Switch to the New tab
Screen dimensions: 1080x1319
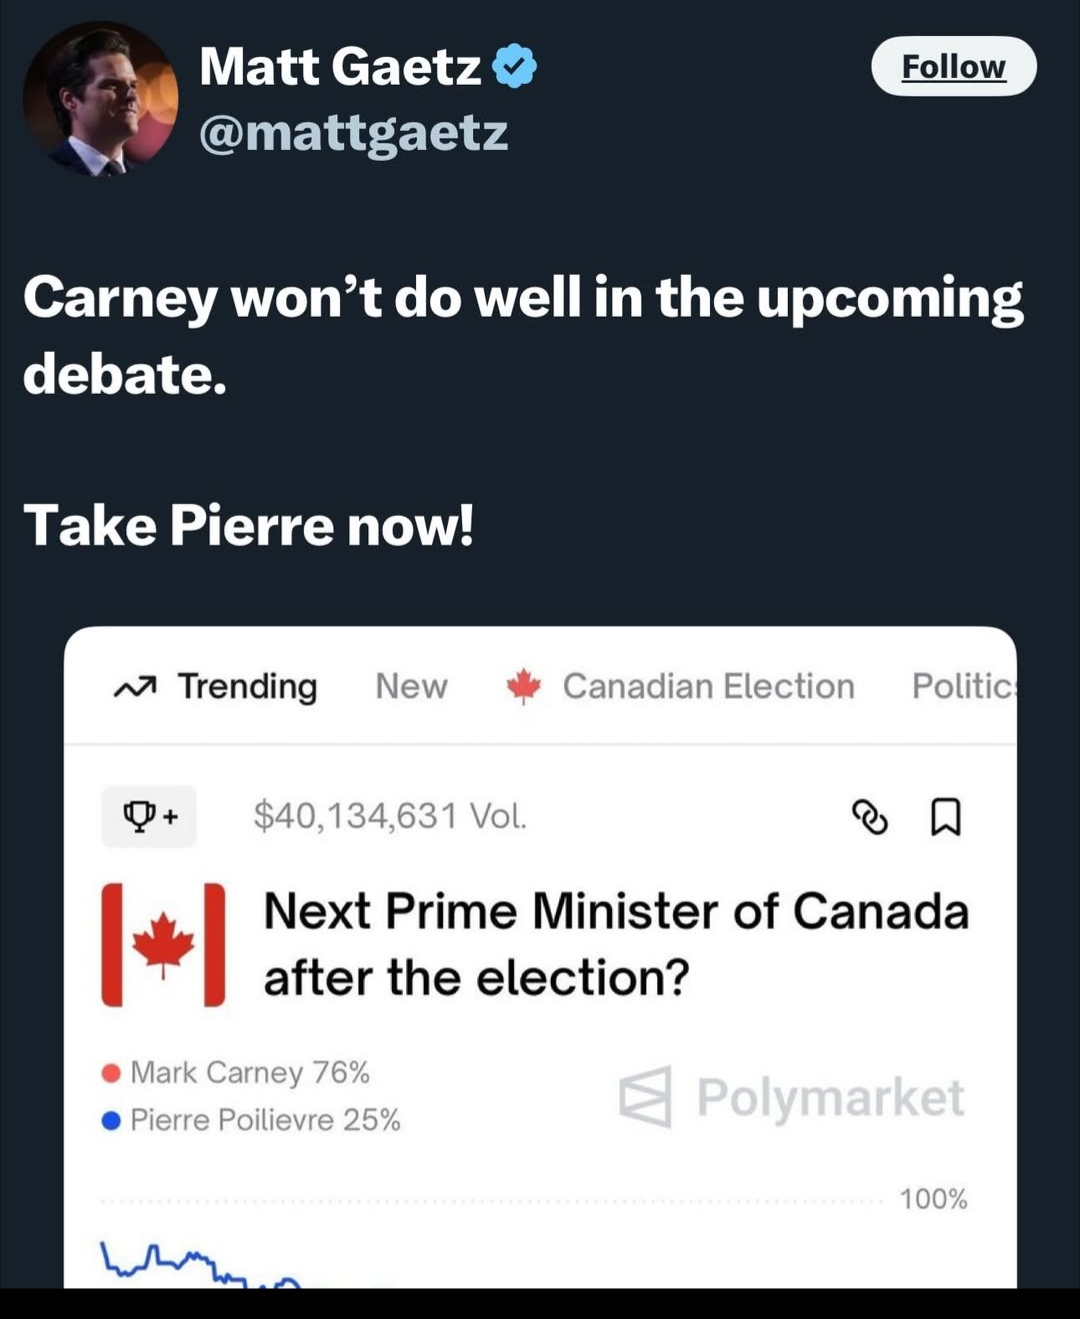(411, 686)
